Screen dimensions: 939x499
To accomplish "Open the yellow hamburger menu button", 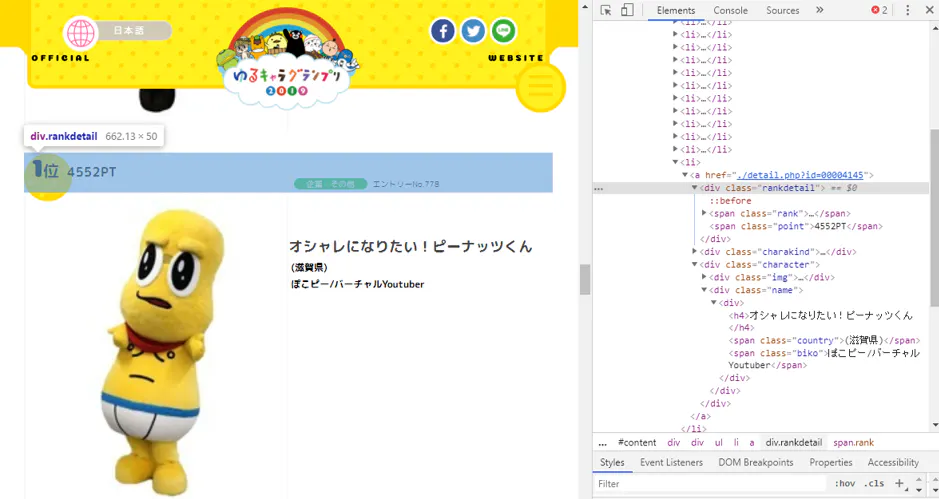I will [540, 87].
